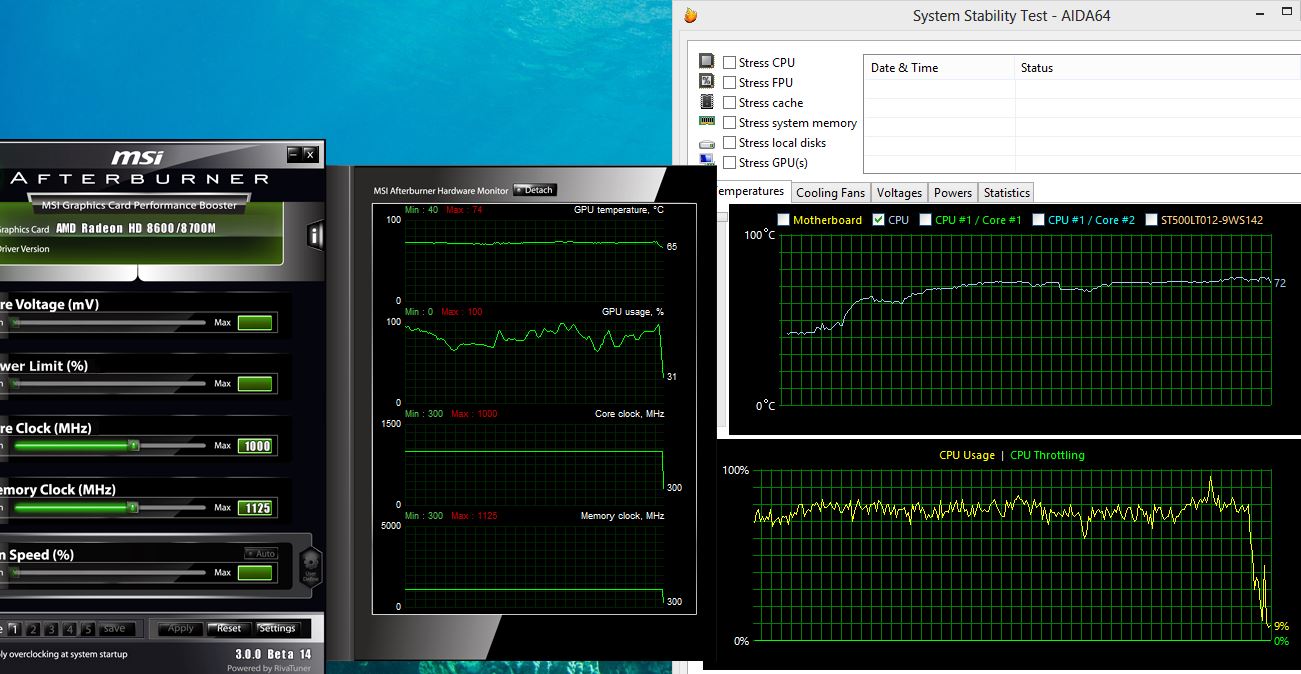
Task: Select Afterburner profile slot 5
Action: click(x=87, y=629)
